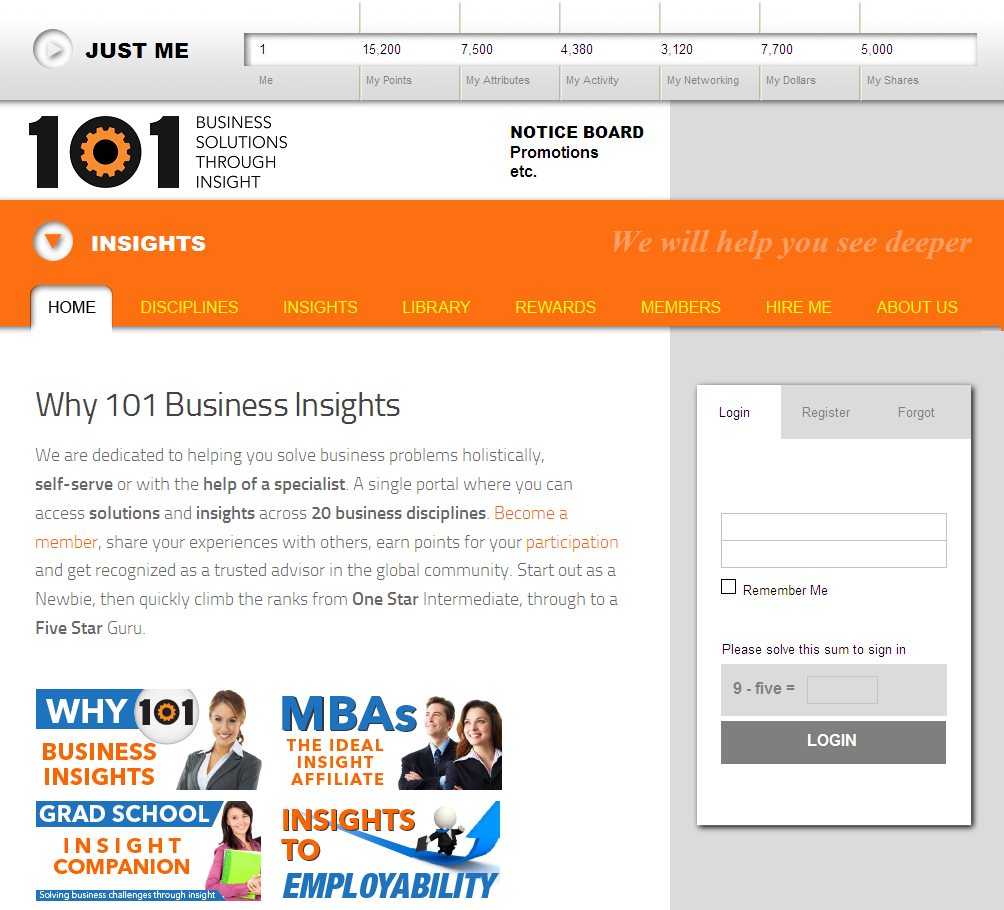Select the My Shares label
The image size is (1004, 910).
coord(893,80)
